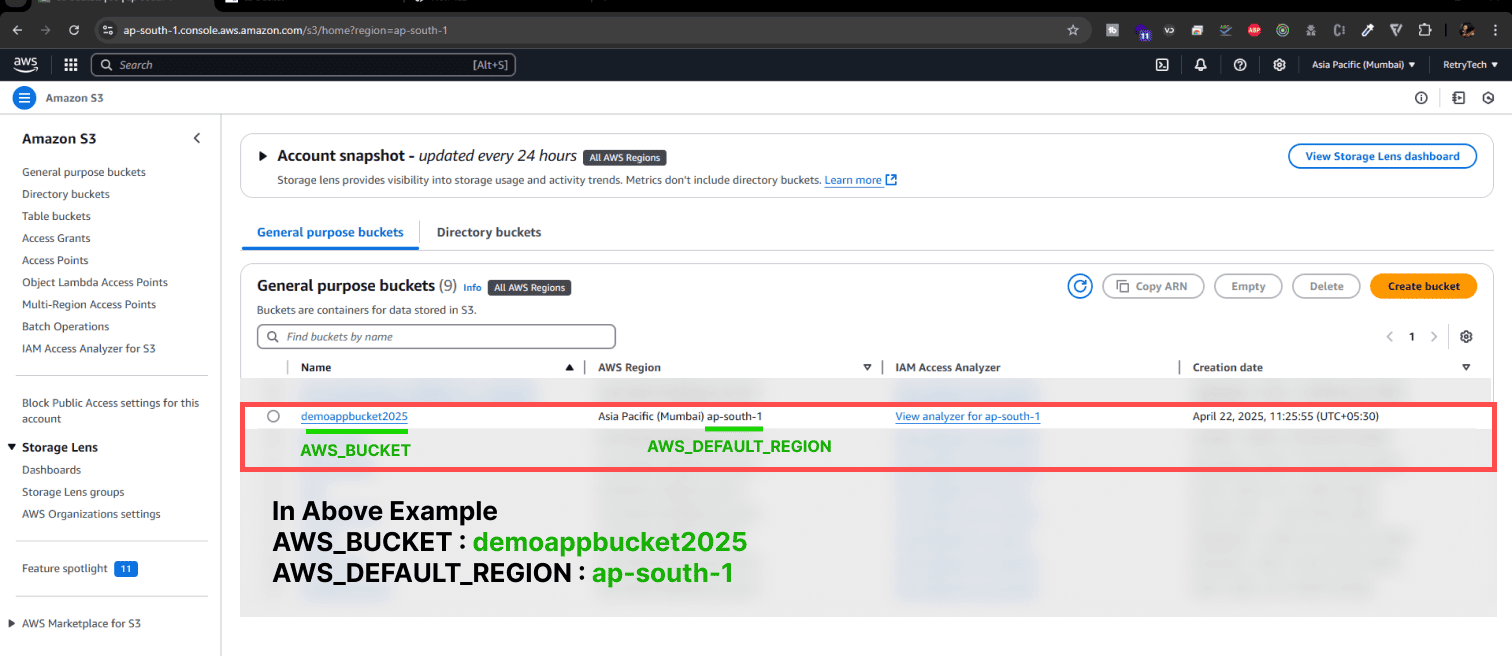
Task: Click the notifications bell icon
Action: 1201,65
